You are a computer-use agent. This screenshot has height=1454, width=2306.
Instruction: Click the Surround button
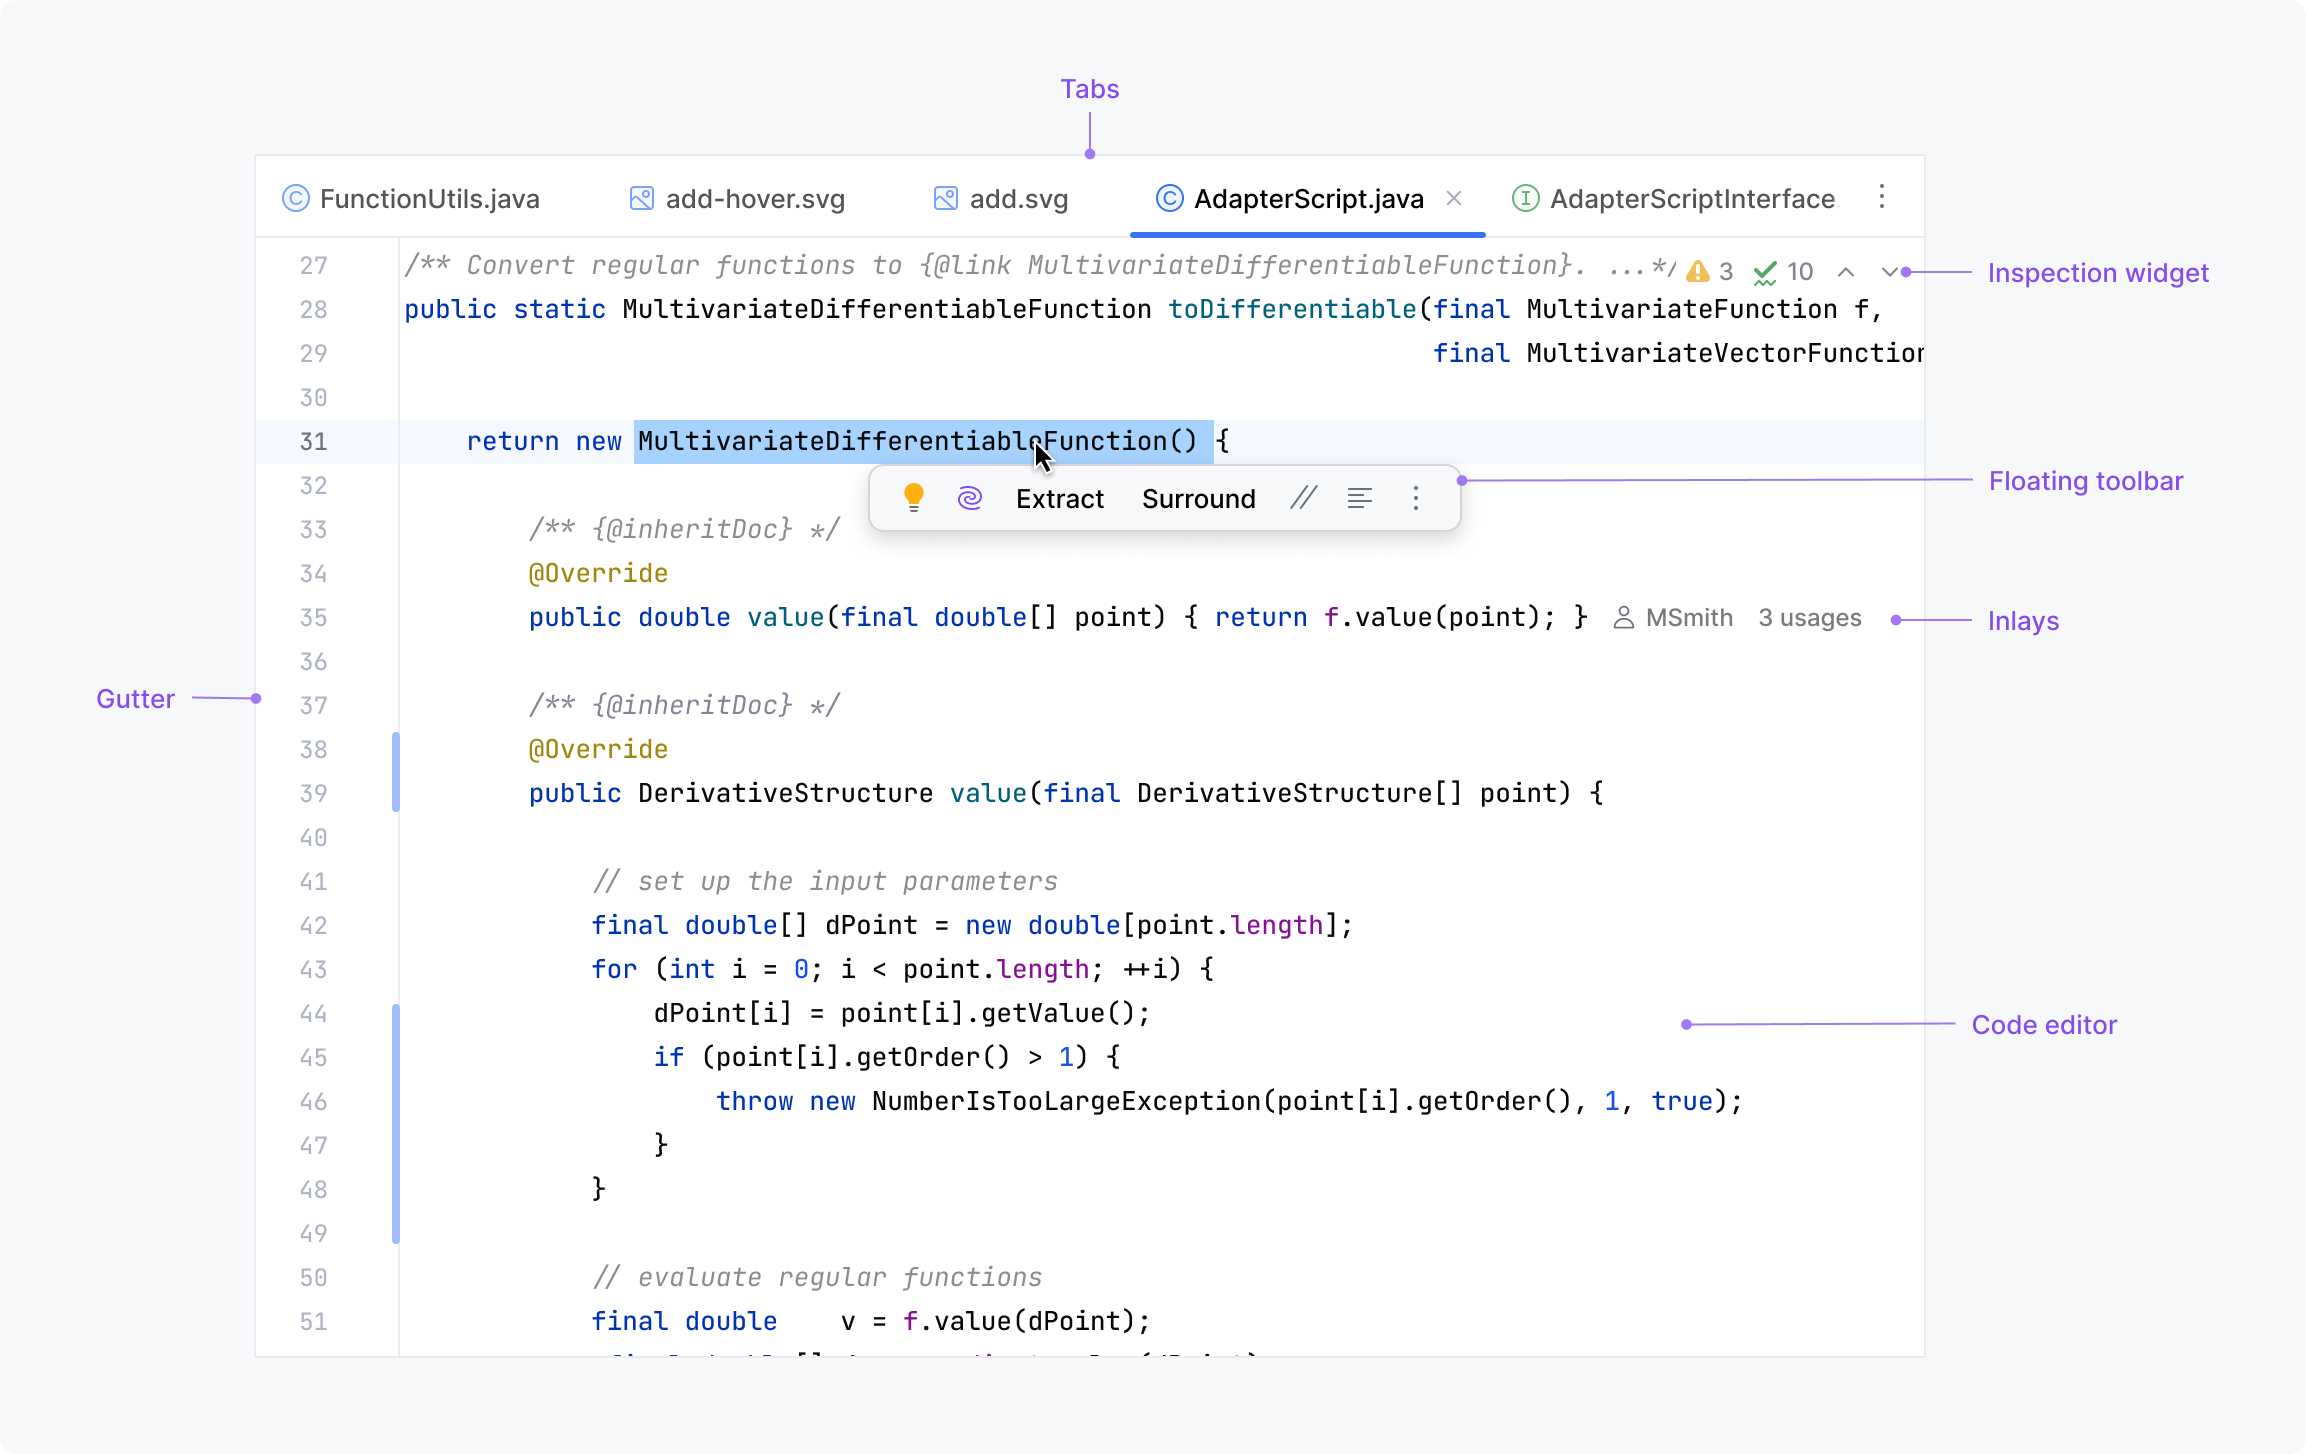pyautogui.click(x=1198, y=499)
